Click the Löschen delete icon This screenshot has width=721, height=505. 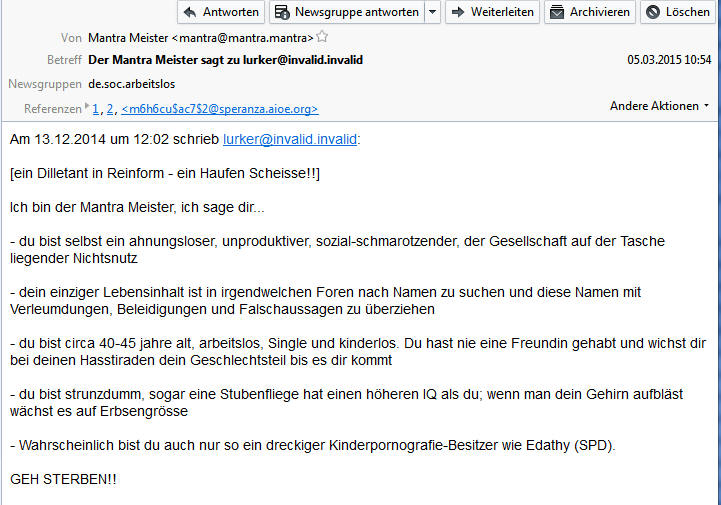pyautogui.click(x=653, y=12)
